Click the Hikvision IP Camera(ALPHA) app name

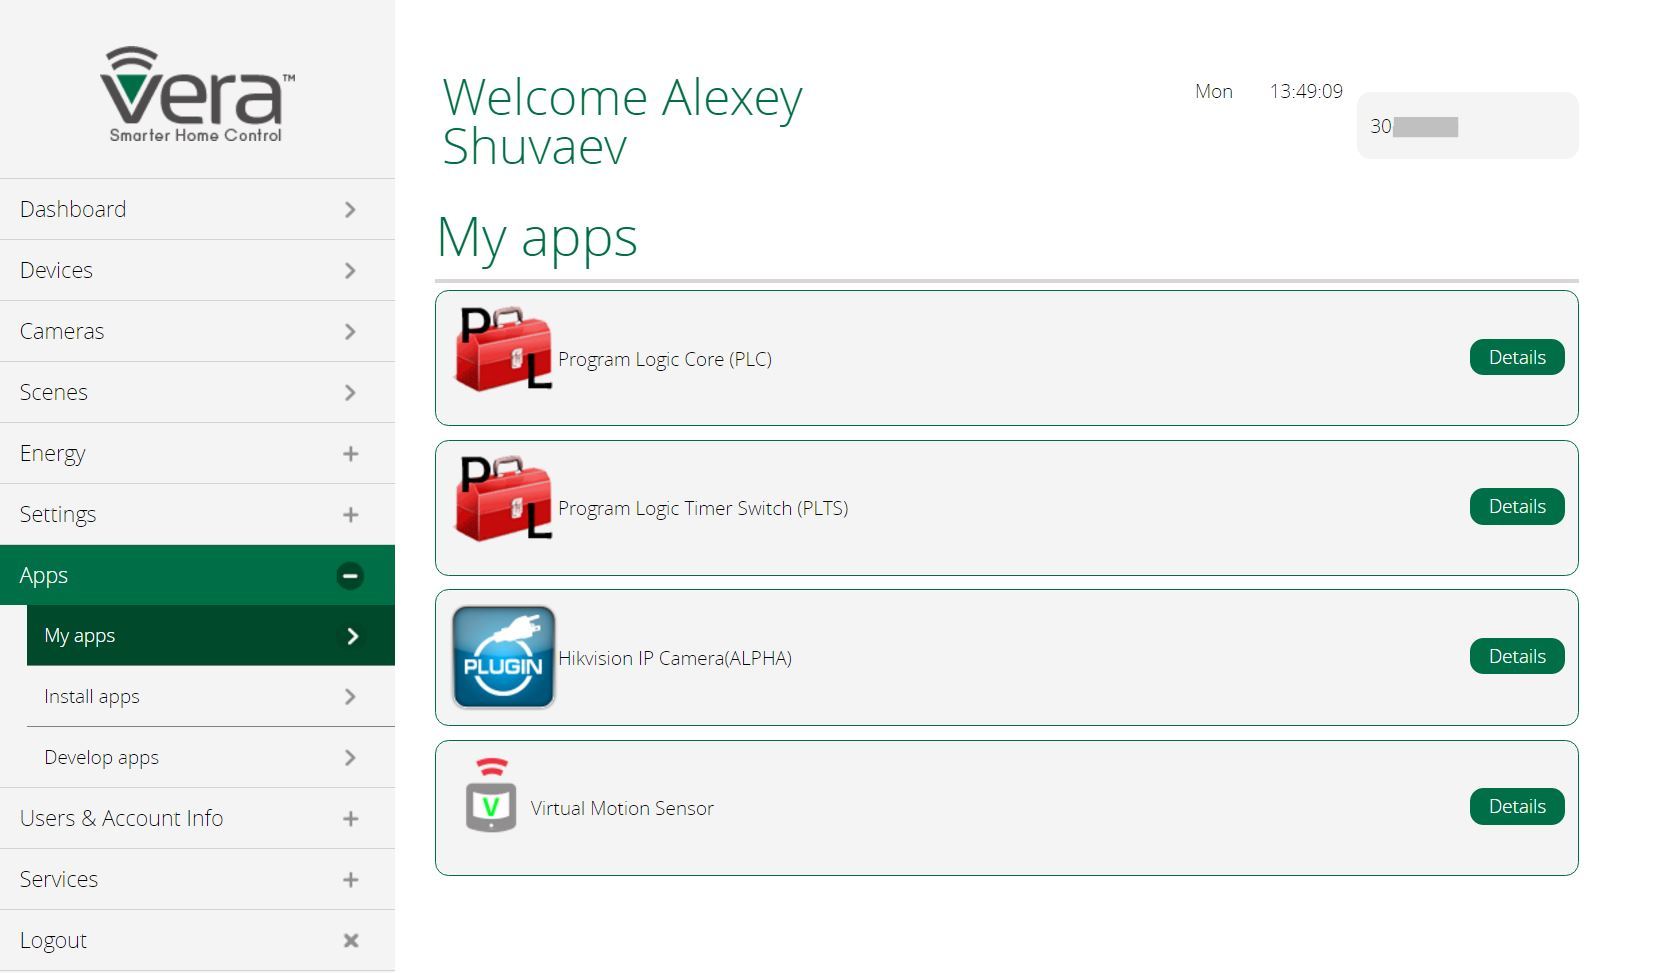[x=675, y=658]
